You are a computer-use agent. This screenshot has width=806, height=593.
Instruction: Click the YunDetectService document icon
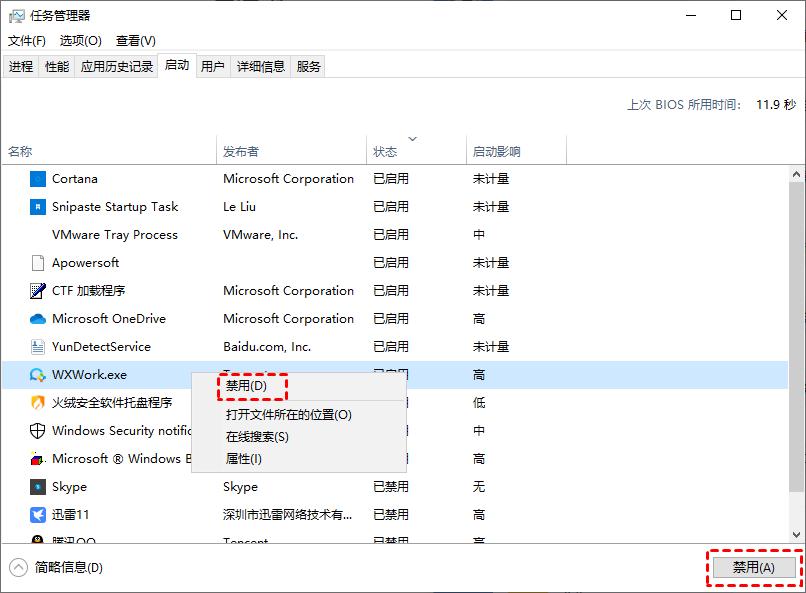(38, 346)
